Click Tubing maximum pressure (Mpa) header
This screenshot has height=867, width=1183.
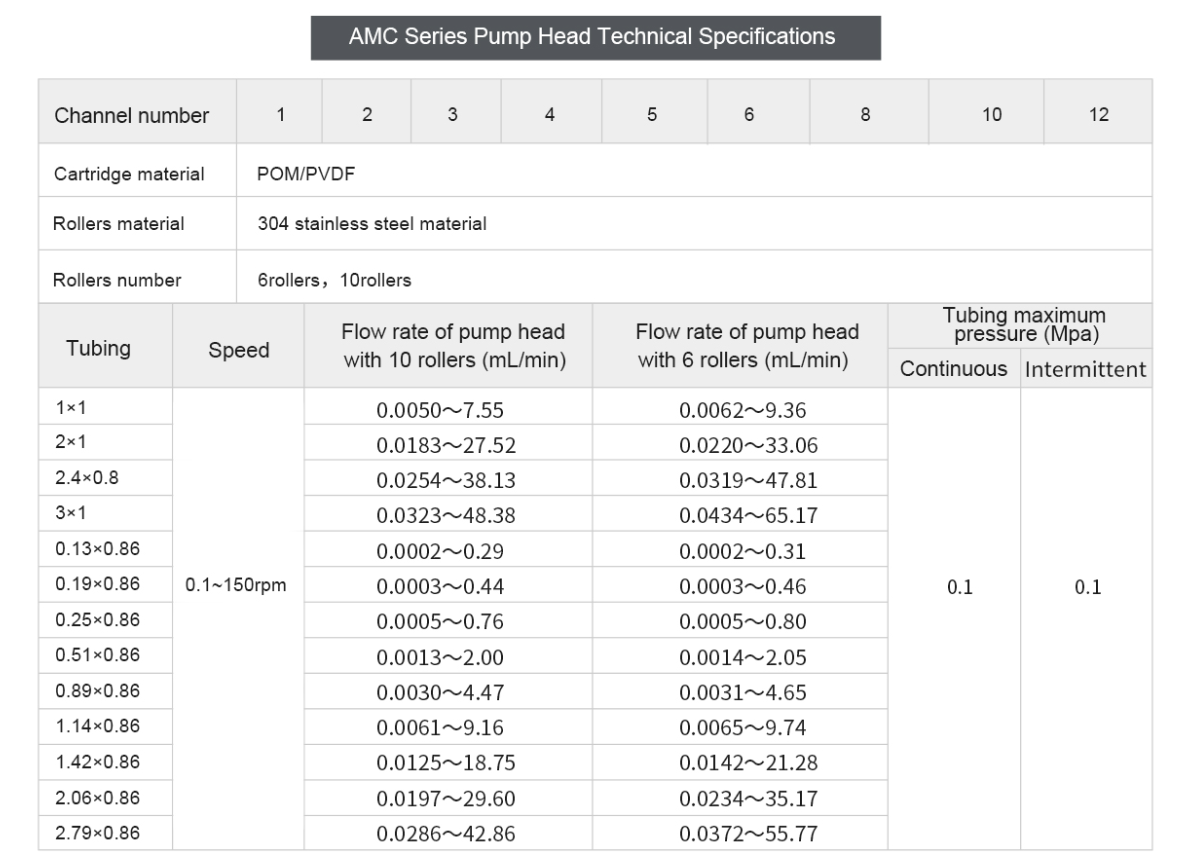coord(1020,325)
